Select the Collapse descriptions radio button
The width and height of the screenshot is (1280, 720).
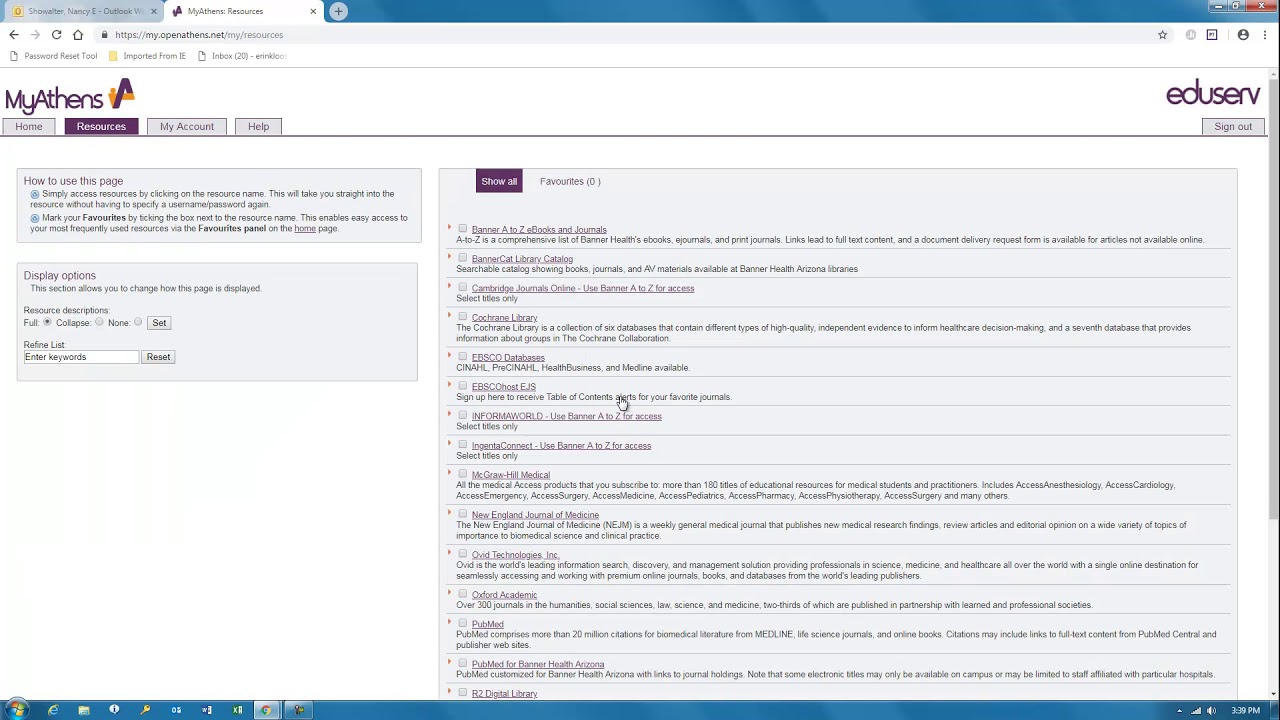[x=99, y=322]
